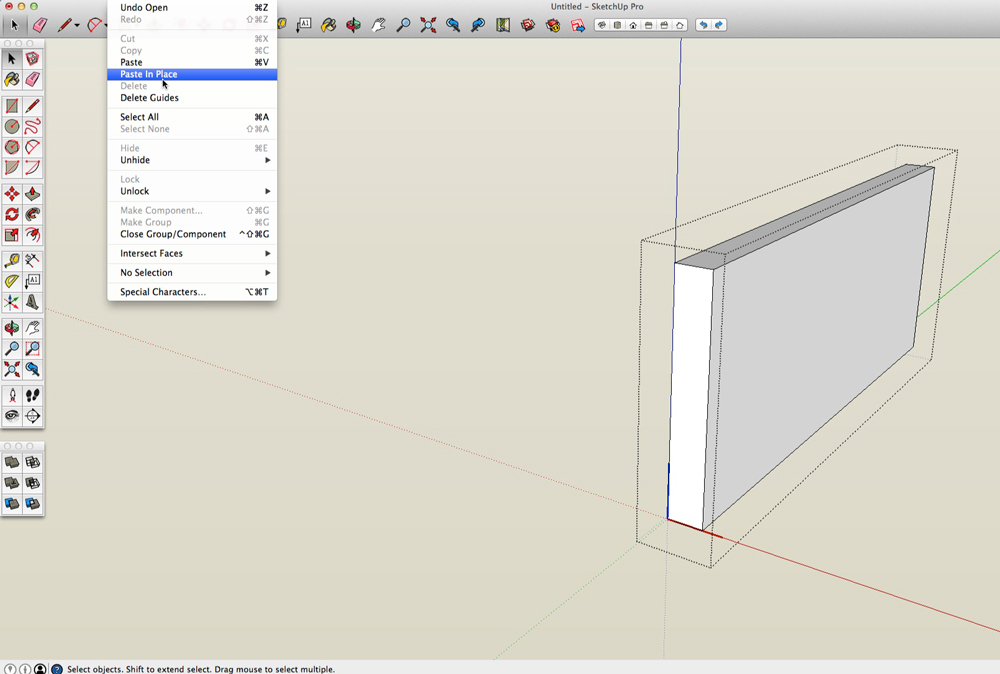Switch to the Front view house icon
Viewport: 1000px width, 674px height.
634,25
